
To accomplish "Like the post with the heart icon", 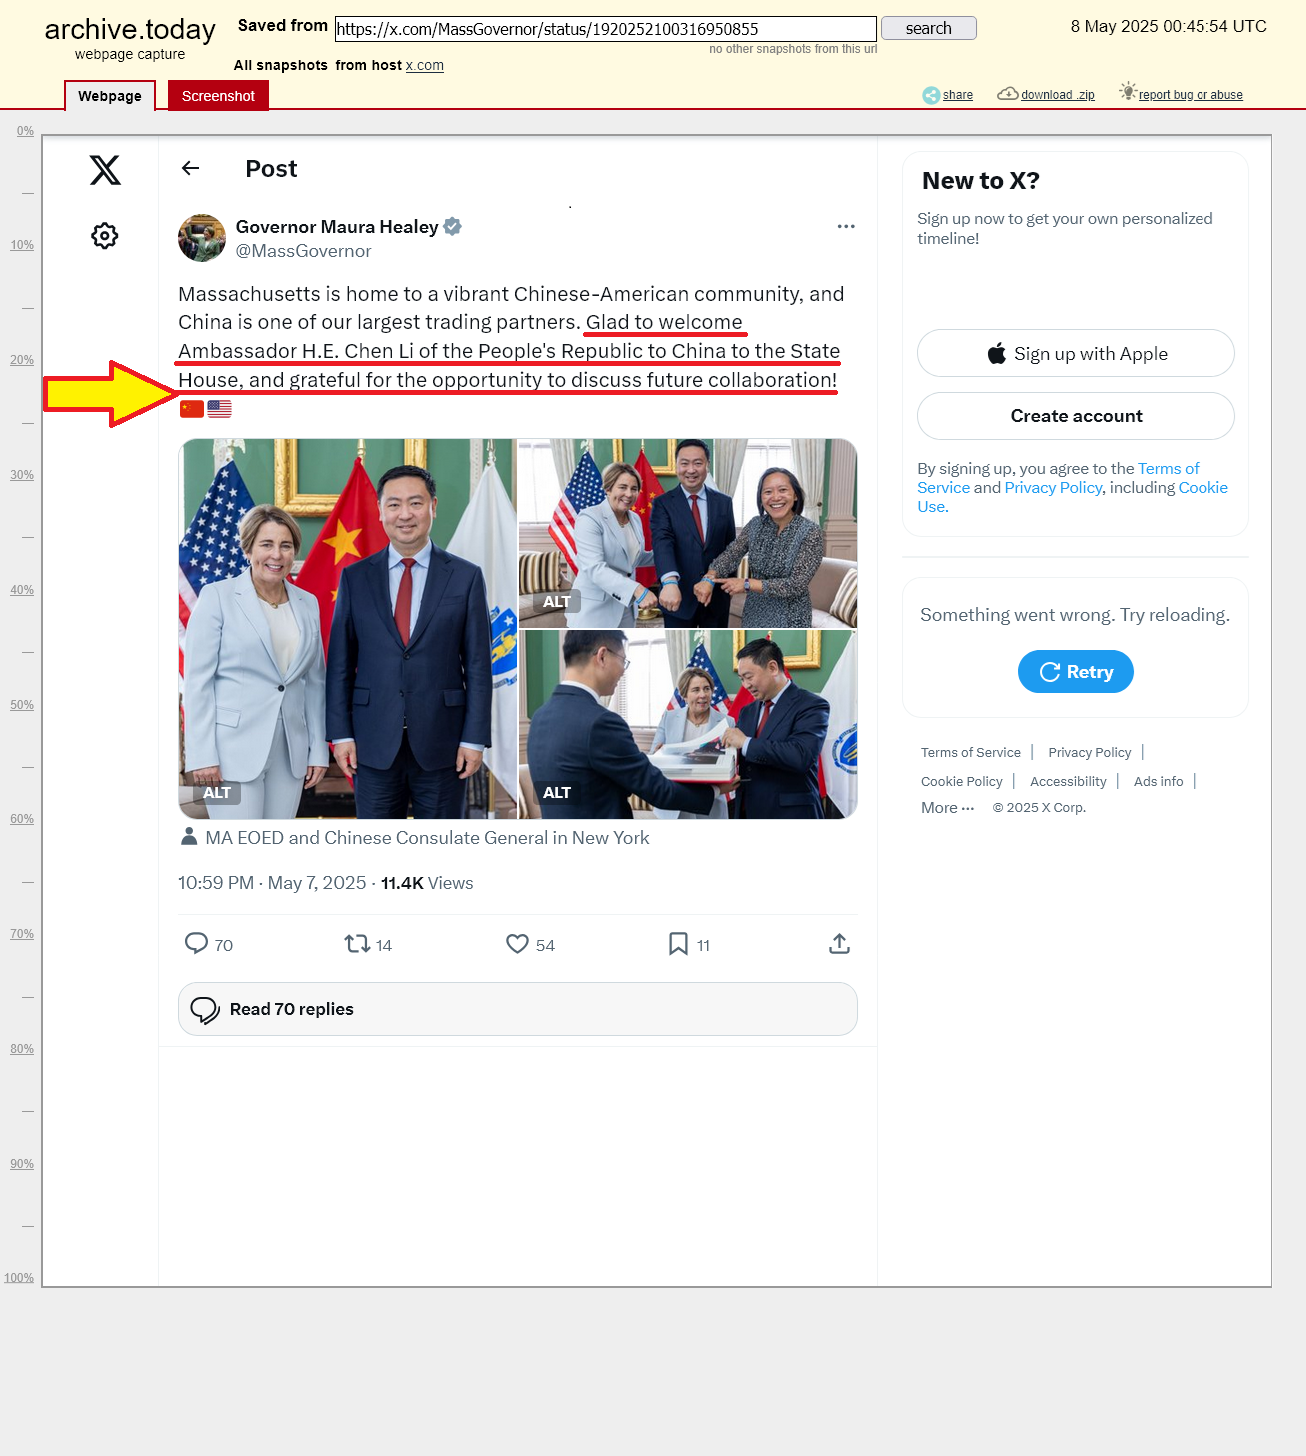I will [x=517, y=943].
